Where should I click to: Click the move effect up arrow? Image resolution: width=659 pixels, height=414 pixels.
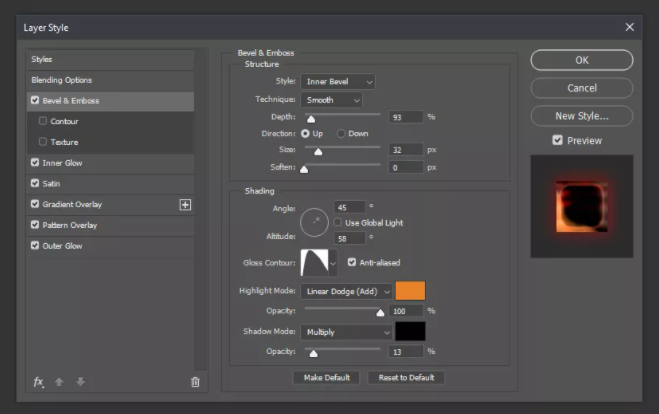(59, 382)
